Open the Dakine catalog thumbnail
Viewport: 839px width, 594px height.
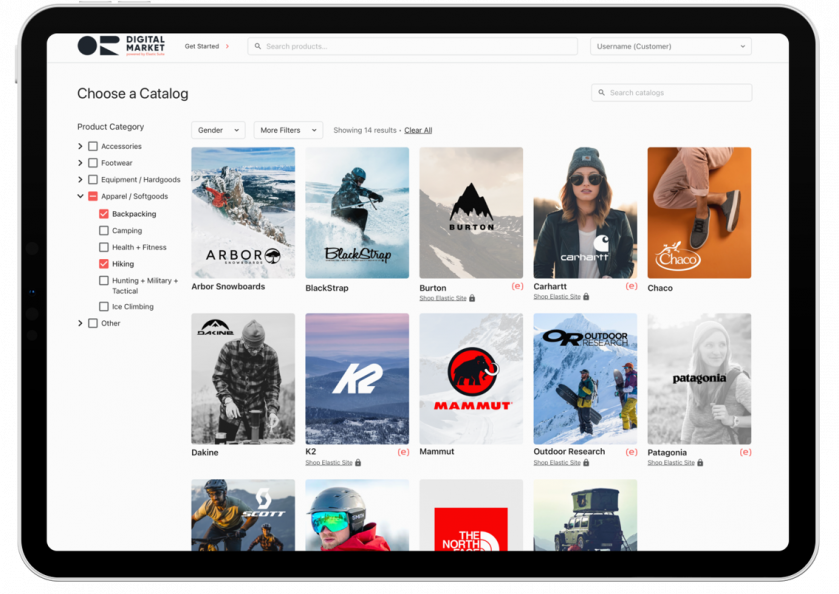click(x=243, y=378)
